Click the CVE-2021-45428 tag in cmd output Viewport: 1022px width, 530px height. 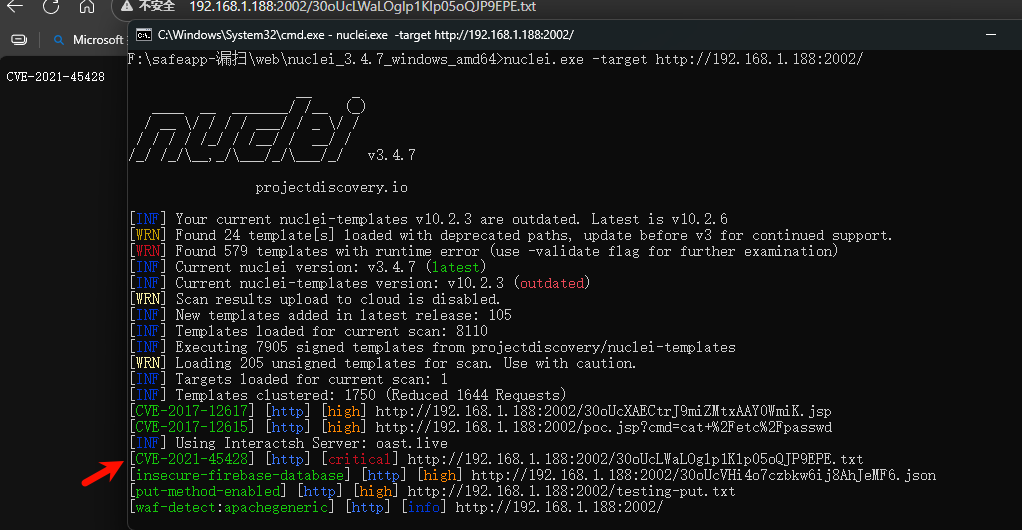coord(192,459)
